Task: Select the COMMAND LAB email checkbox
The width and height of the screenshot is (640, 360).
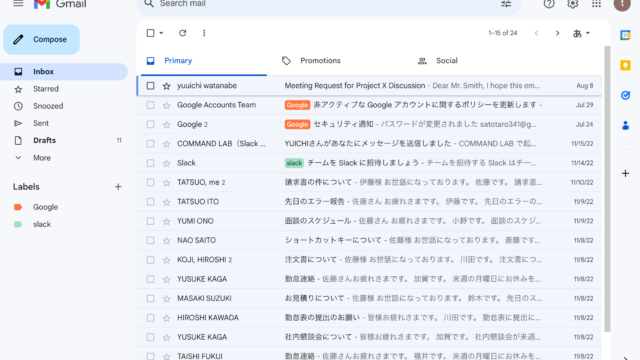Action: 150,144
